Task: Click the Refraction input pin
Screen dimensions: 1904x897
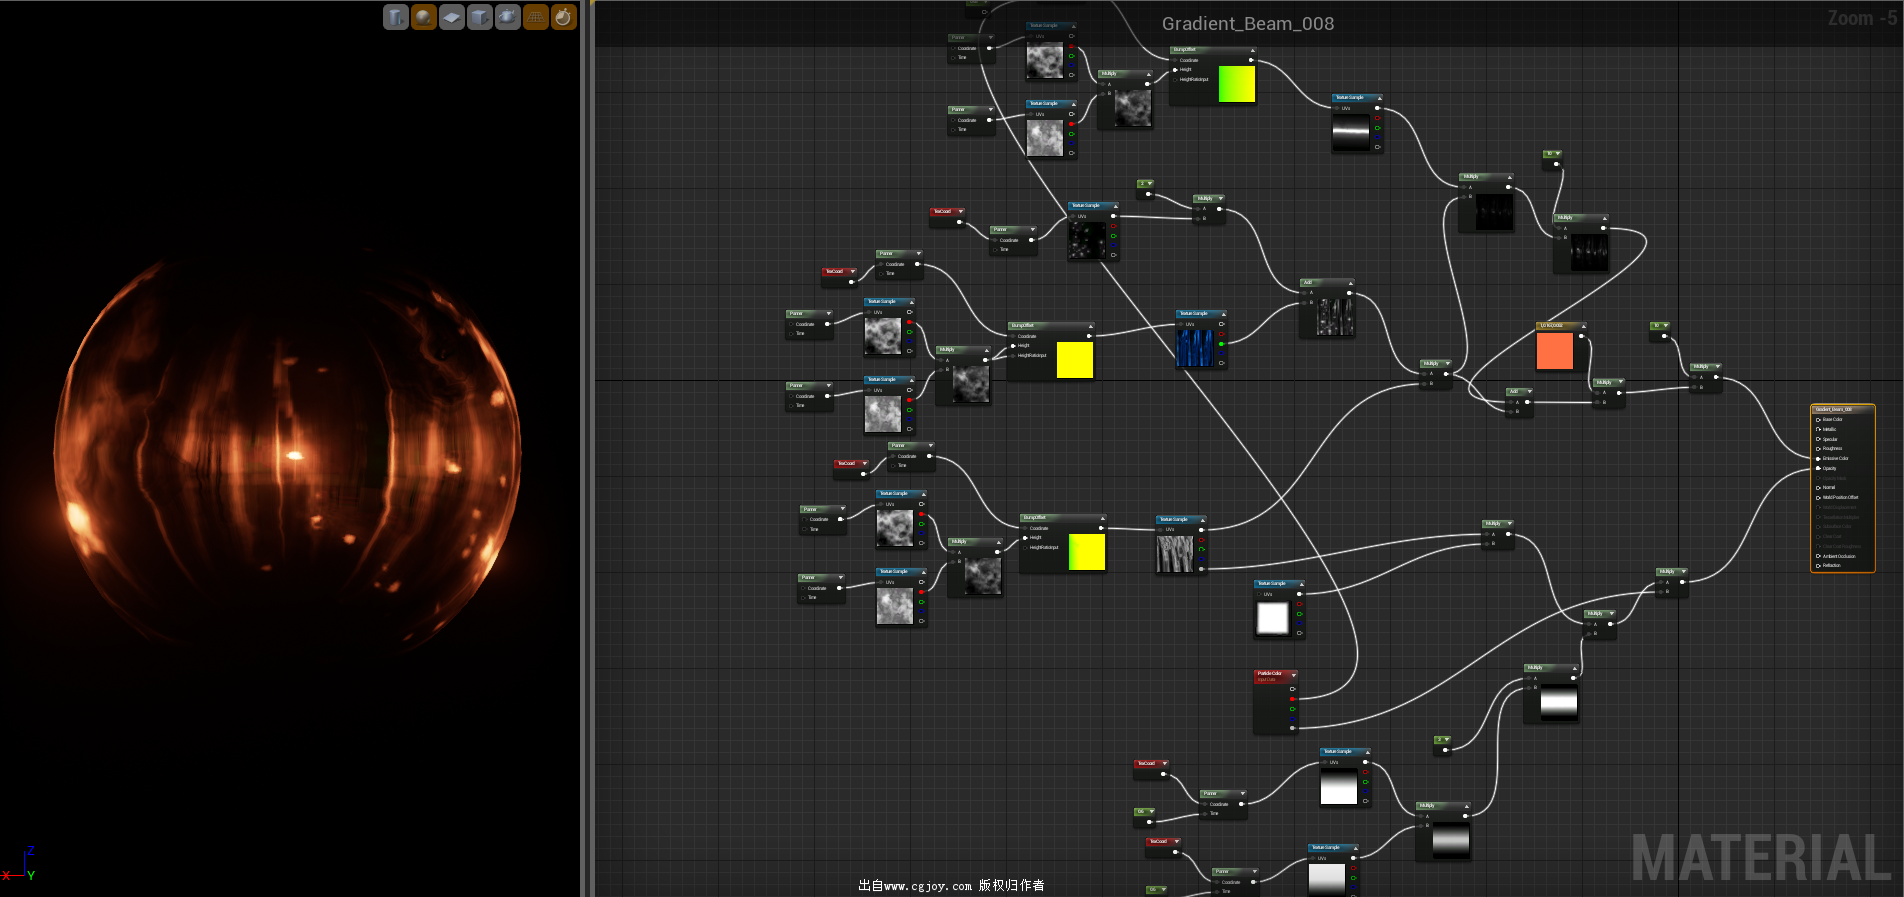Action: pos(1818,565)
